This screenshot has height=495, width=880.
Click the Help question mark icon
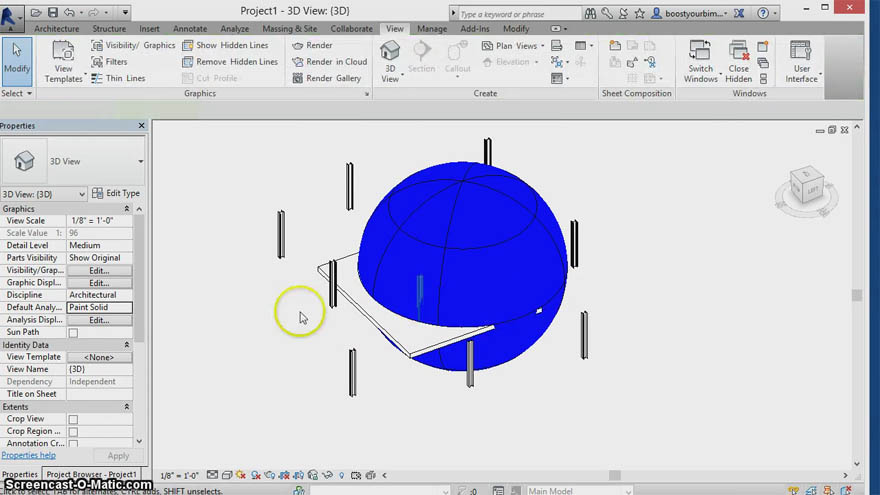[762, 13]
